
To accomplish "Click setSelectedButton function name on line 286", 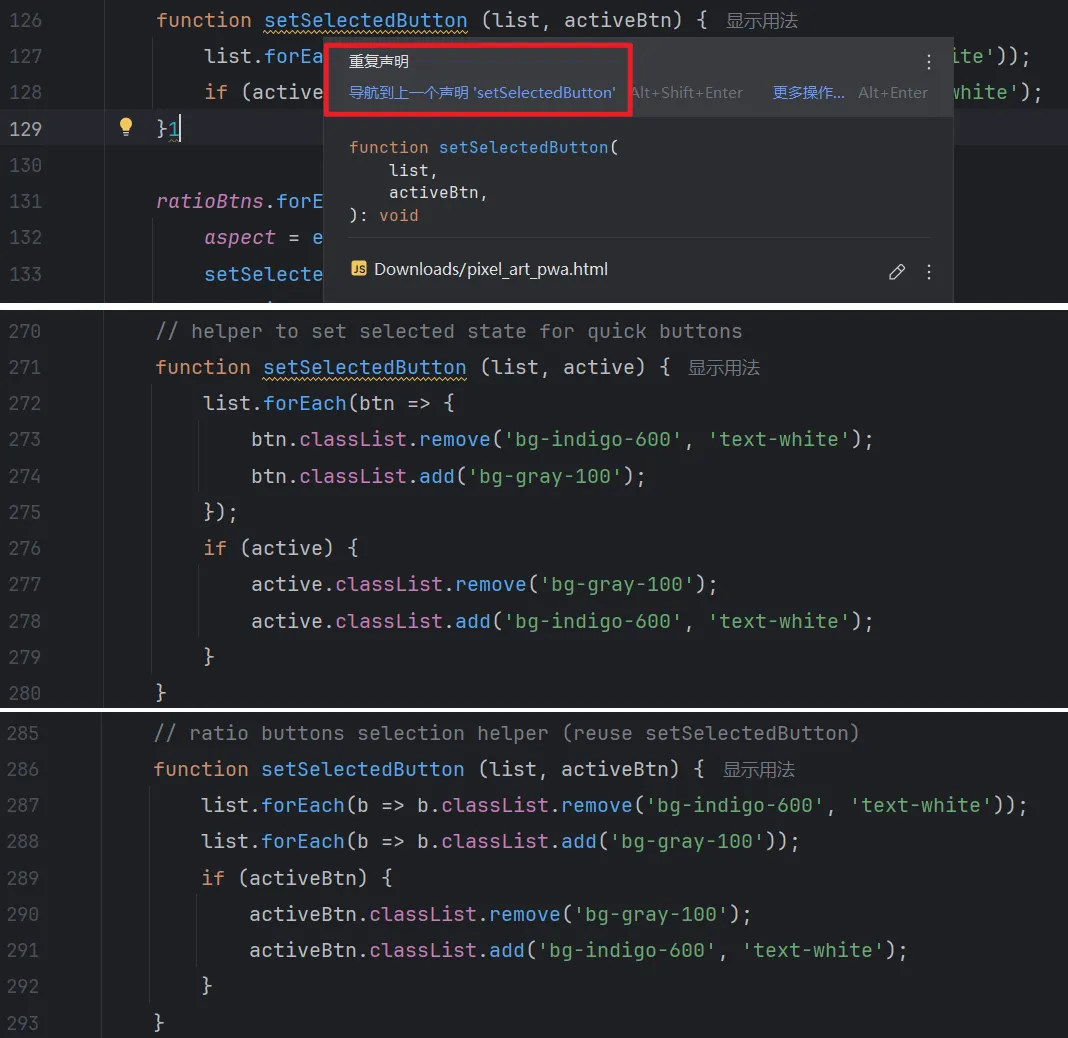I will tap(362, 769).
